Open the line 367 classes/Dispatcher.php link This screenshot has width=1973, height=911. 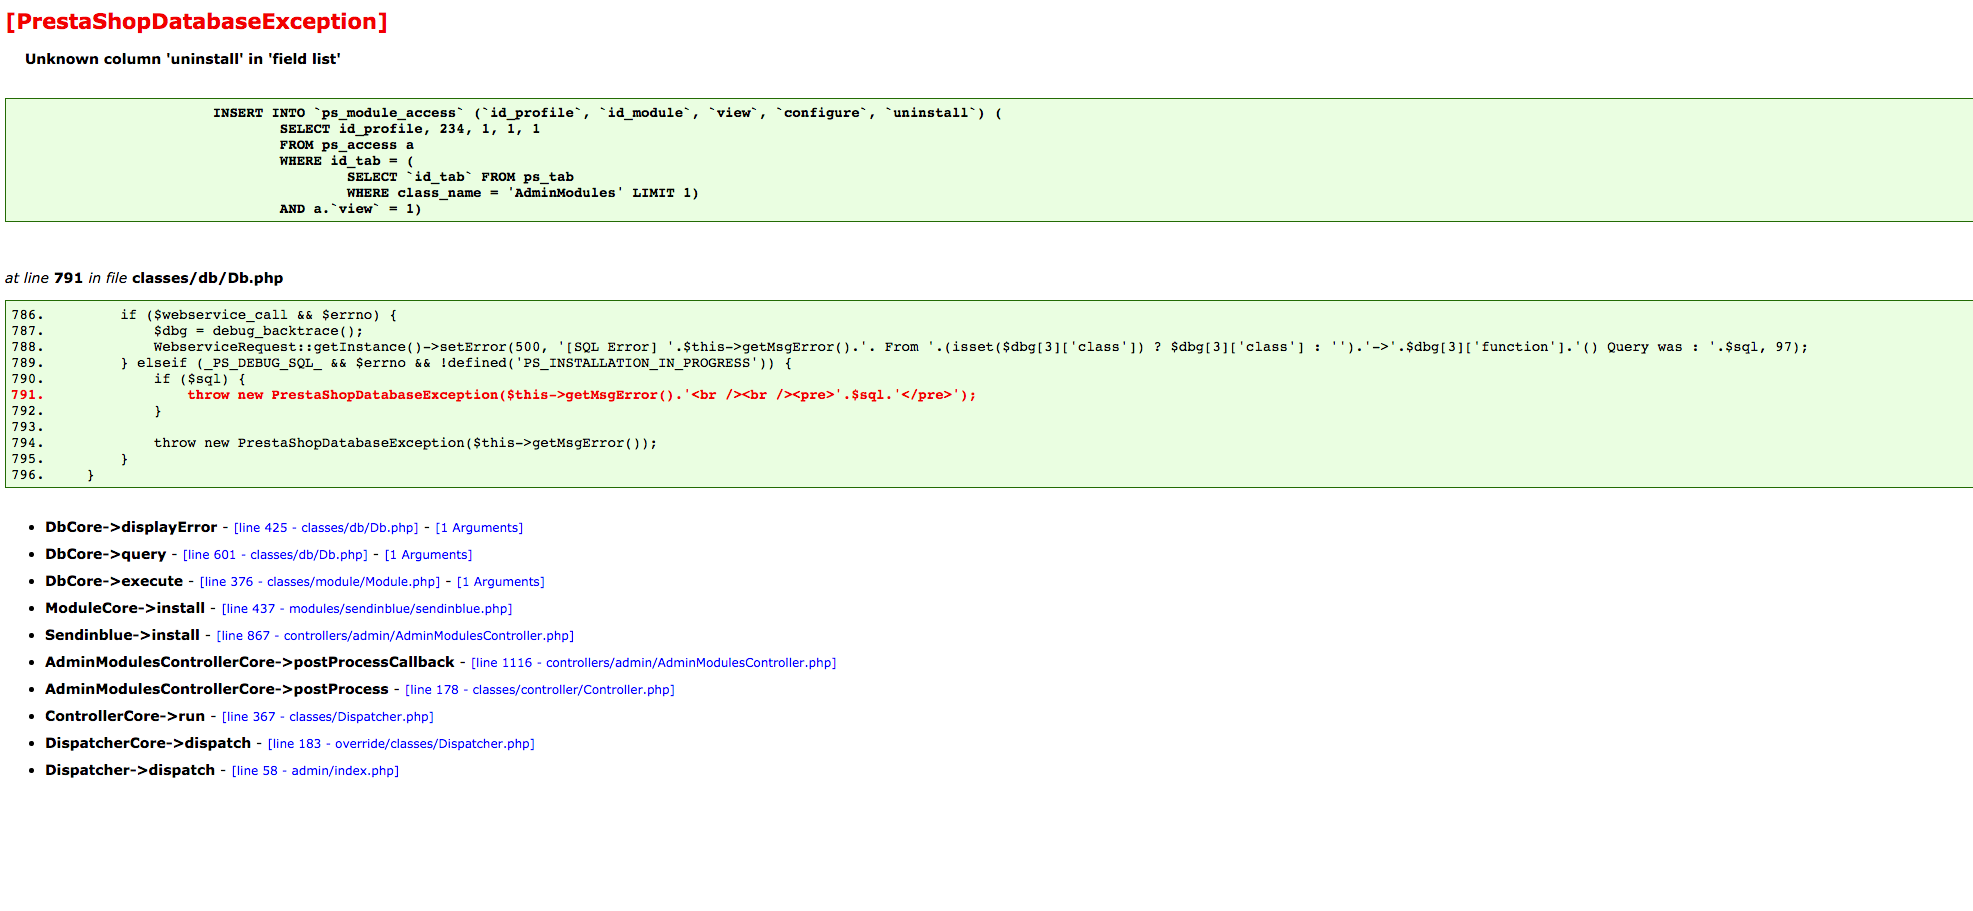[328, 717]
